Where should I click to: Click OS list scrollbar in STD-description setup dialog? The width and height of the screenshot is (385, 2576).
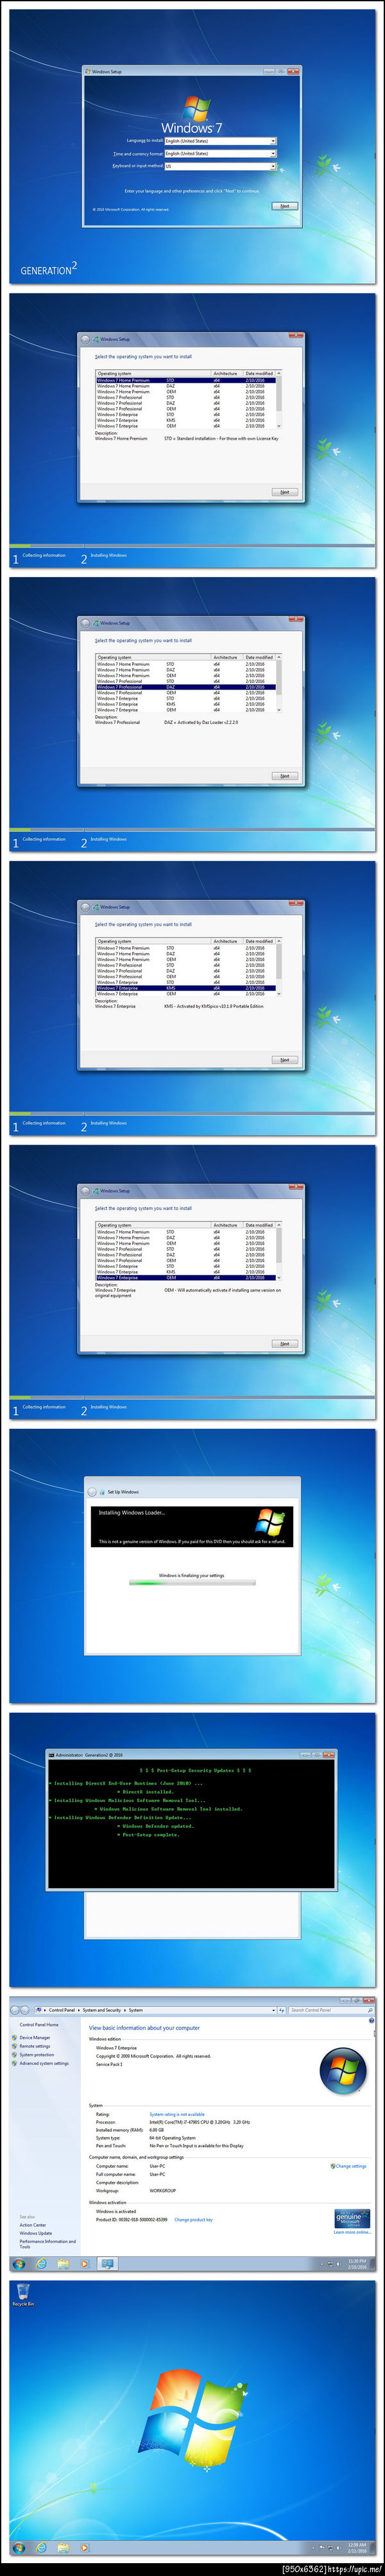tap(278, 400)
